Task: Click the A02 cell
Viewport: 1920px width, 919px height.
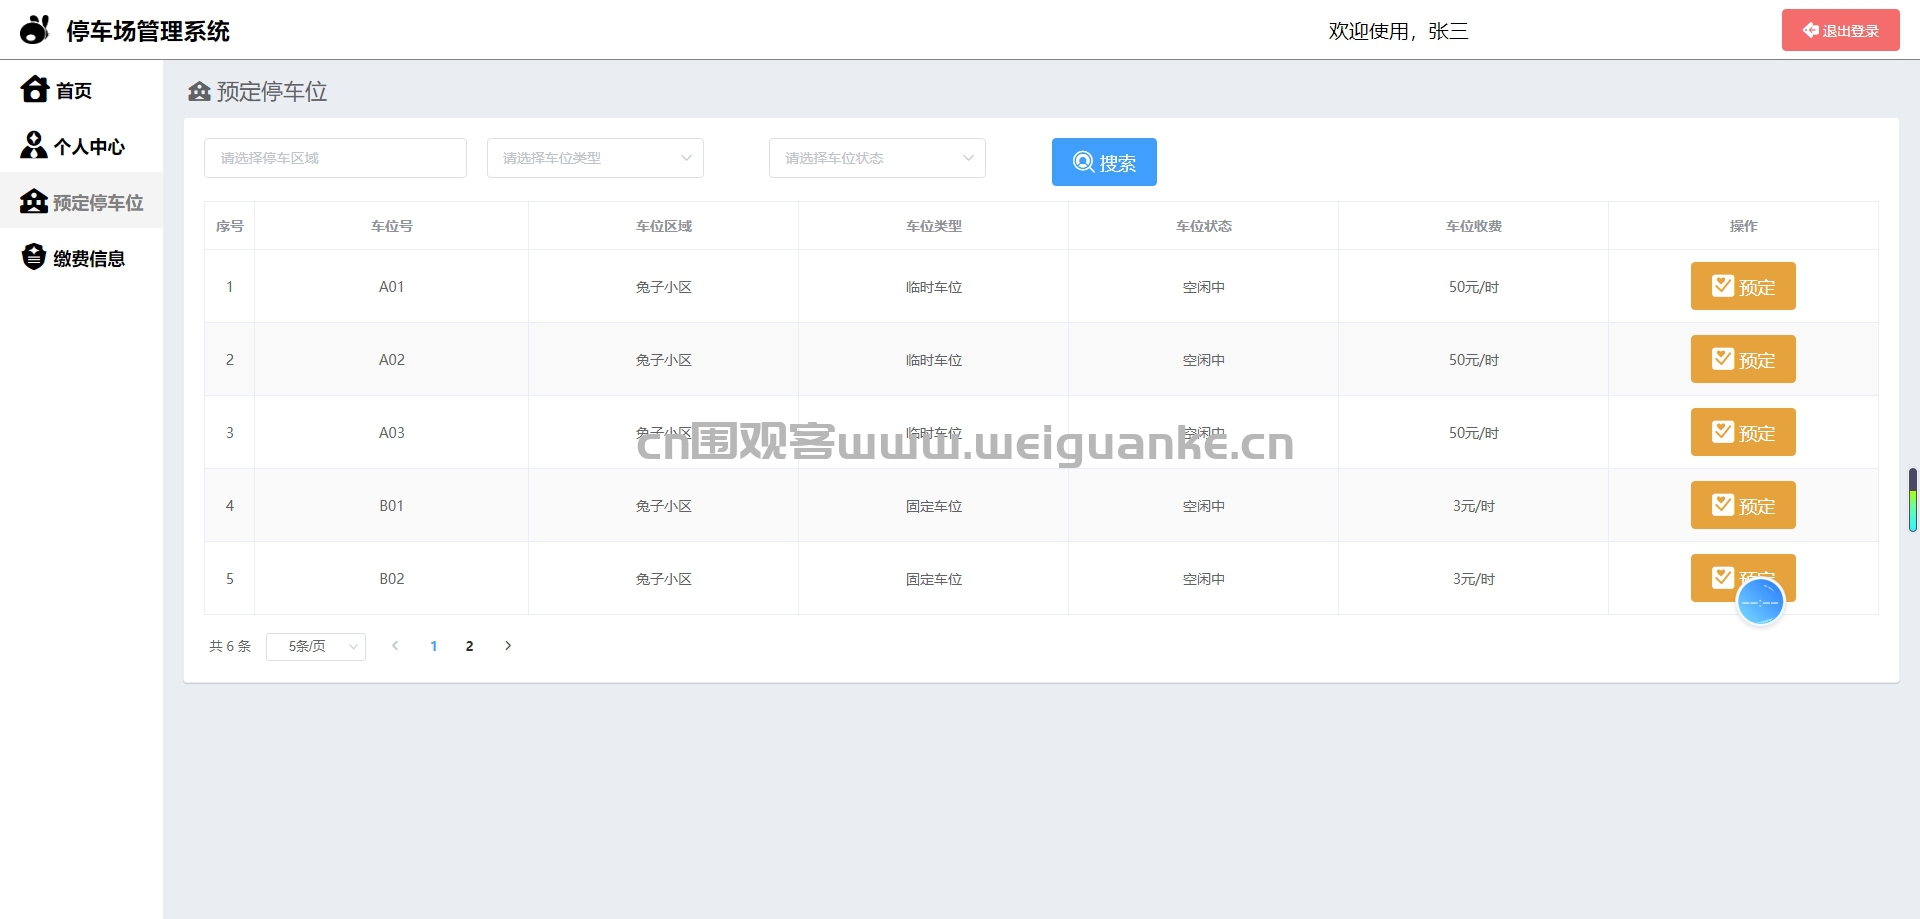Action: (x=392, y=360)
